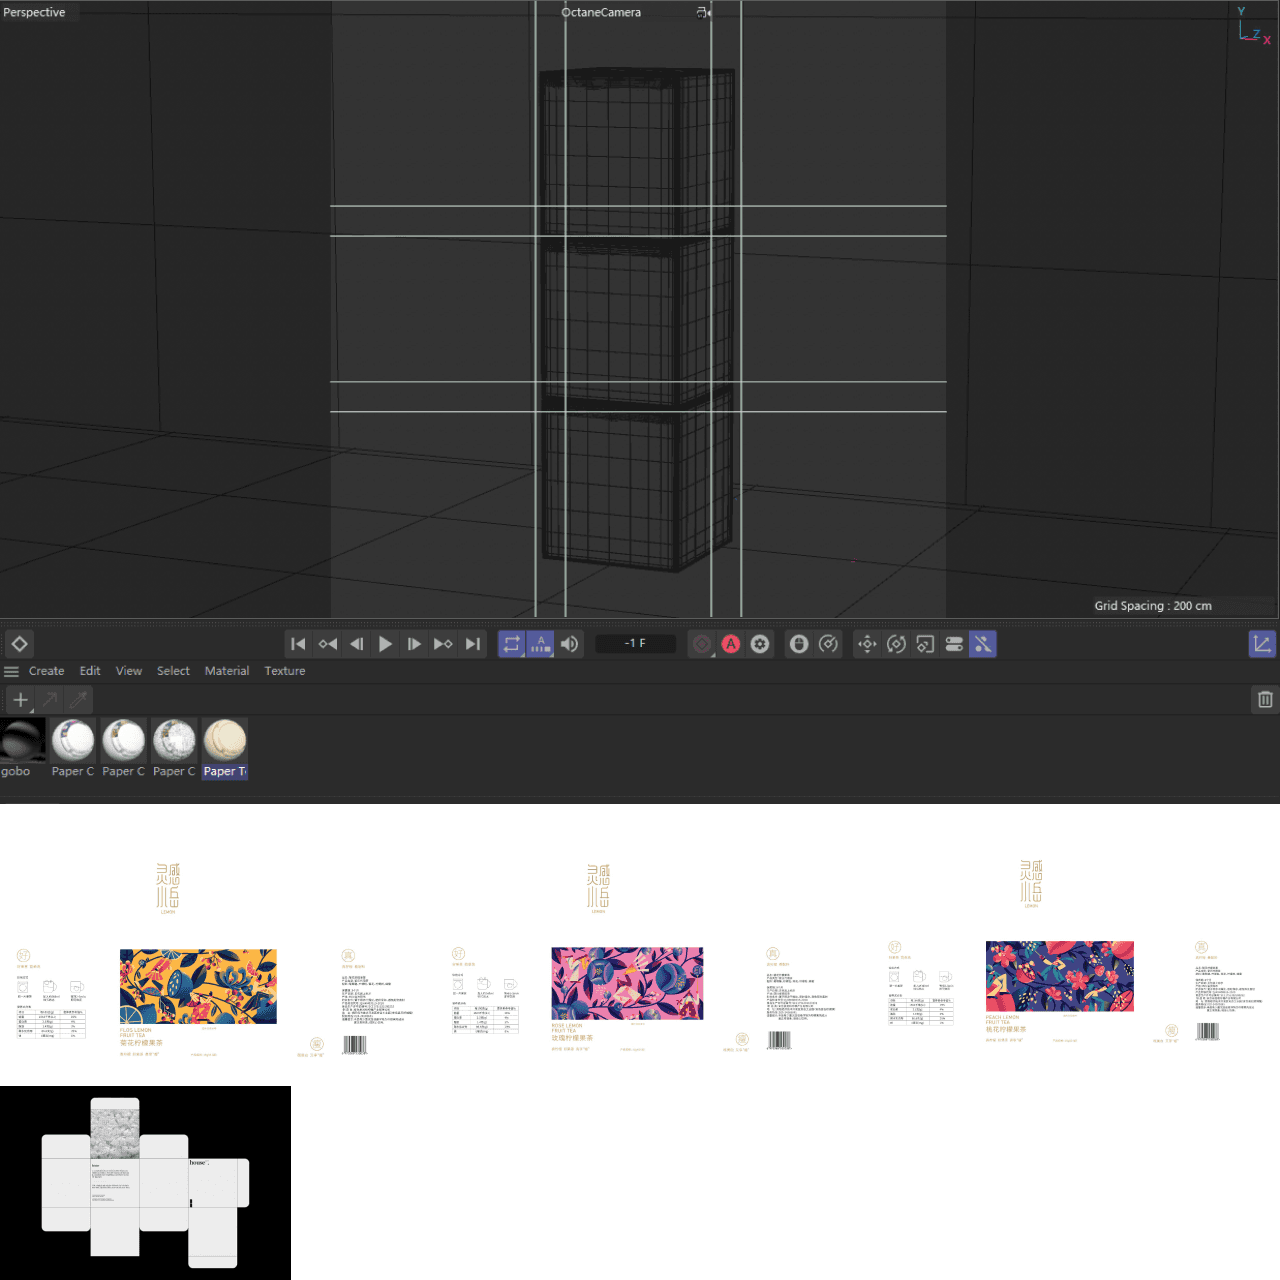
Task: Click the motion system icon after the gear
Action: pos(798,644)
